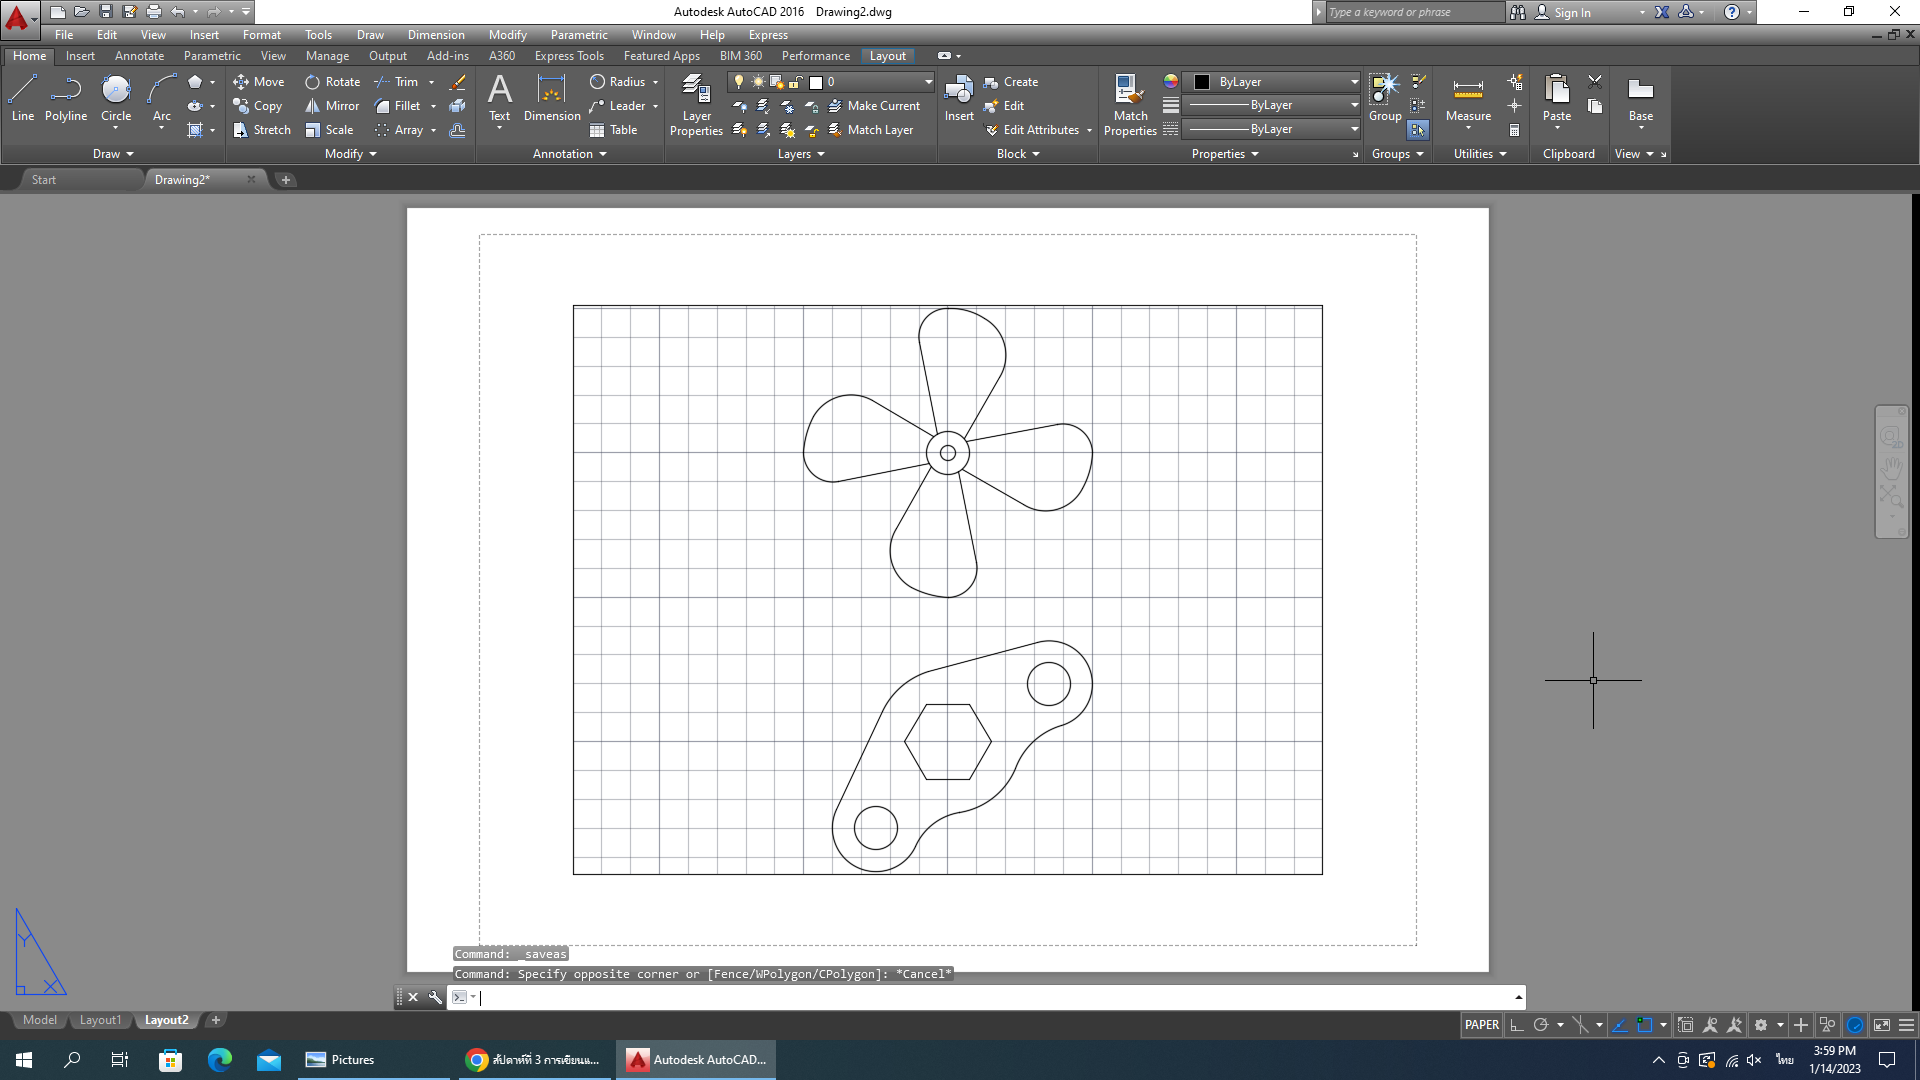This screenshot has height=1080, width=1920.
Task: Select the Polyline tool
Action: 66,98
